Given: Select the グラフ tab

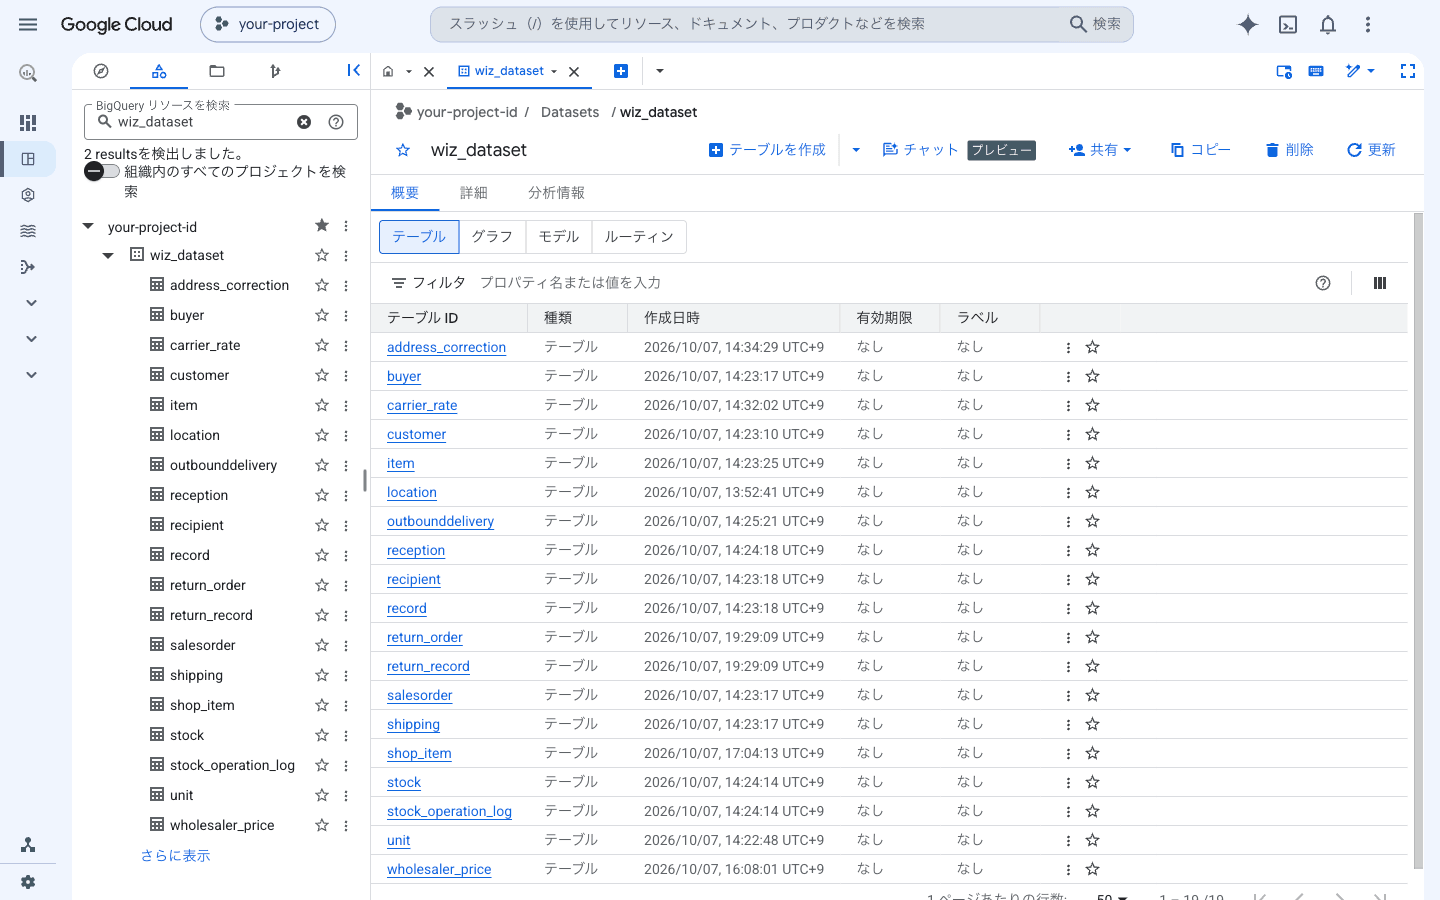Looking at the screenshot, I should (x=492, y=237).
